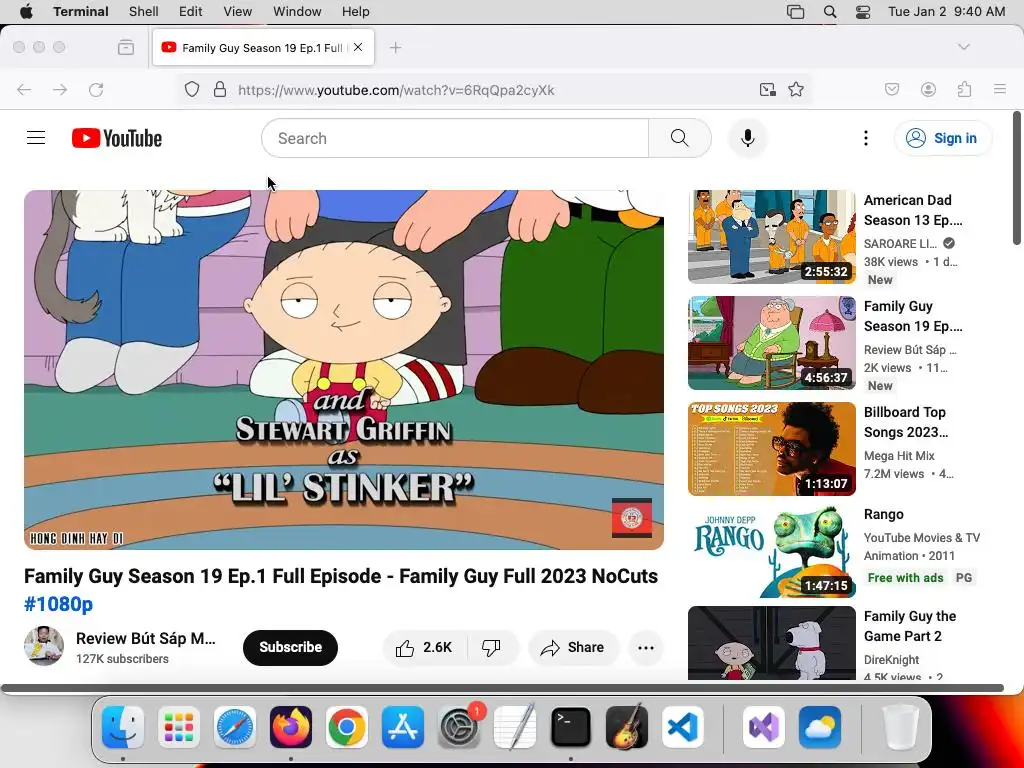
Task: Open Family Guy Season 19 sidebar thumbnail
Action: coord(771,343)
